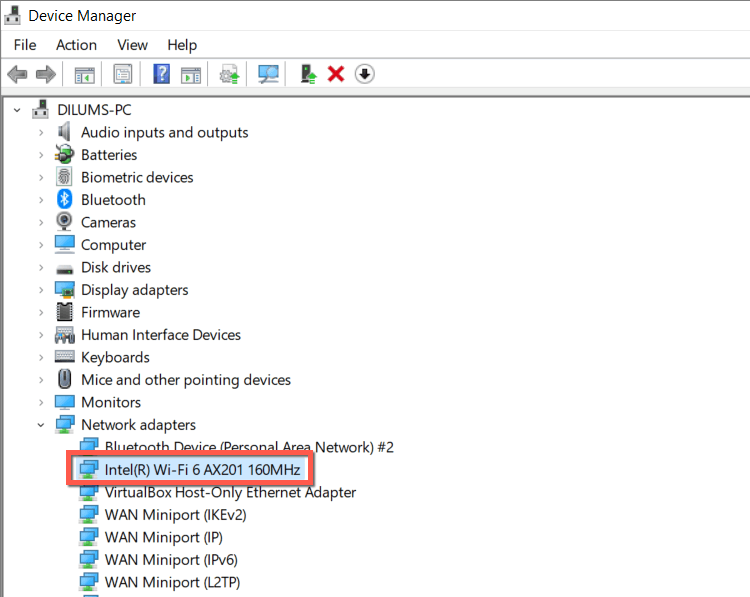Select WAN Miniport (L2TP)

172,582
